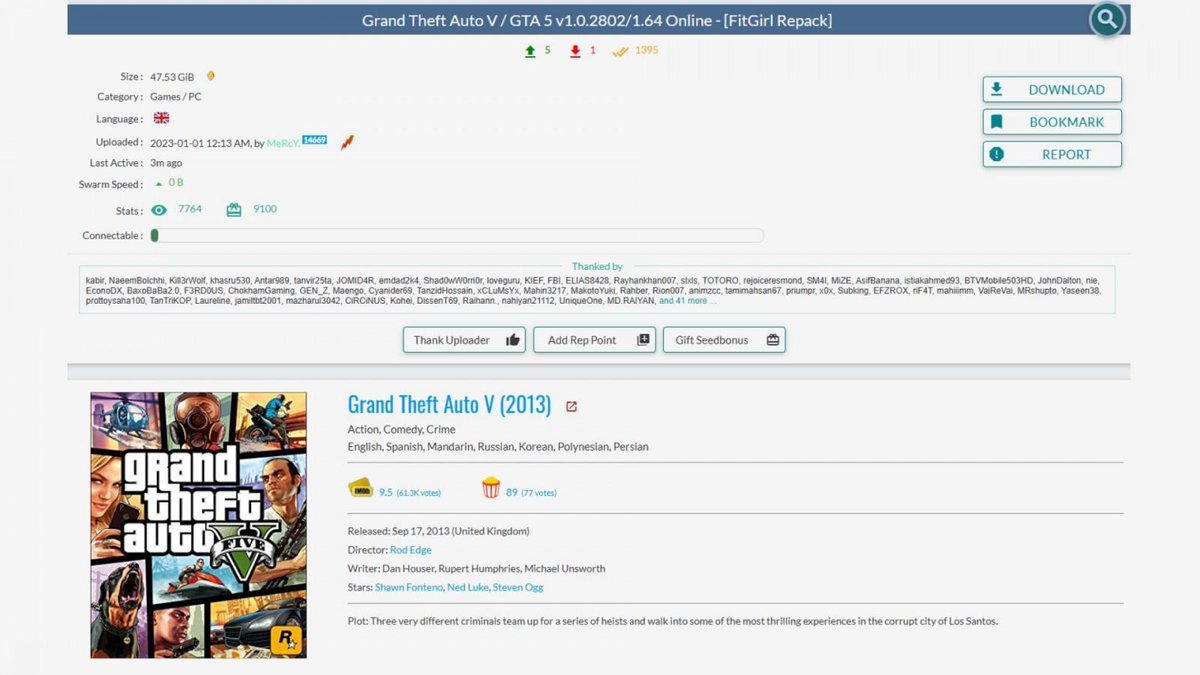The height and width of the screenshot is (675, 1200).
Task: Expand the 'and 41 more' thankers list
Action: tap(687, 301)
